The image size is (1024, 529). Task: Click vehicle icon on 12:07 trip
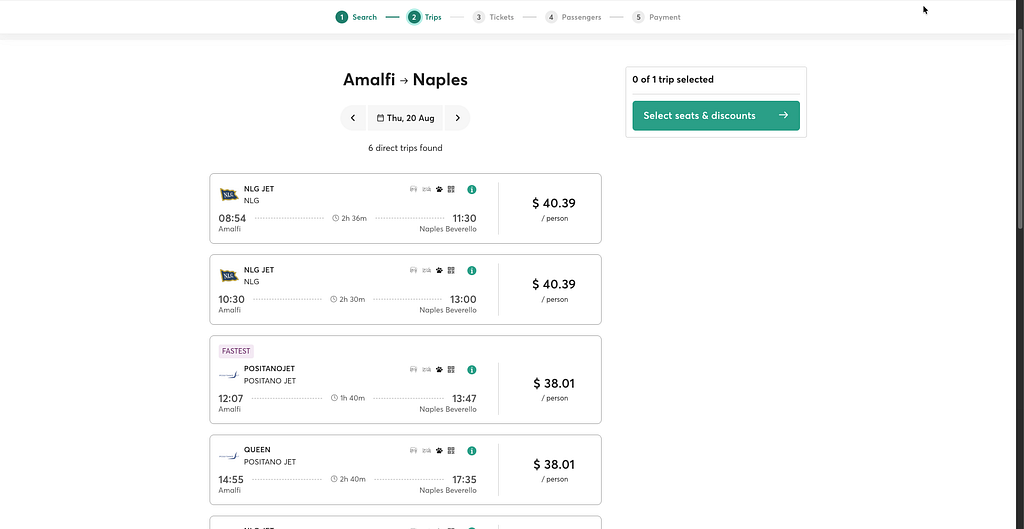[x=413, y=370]
